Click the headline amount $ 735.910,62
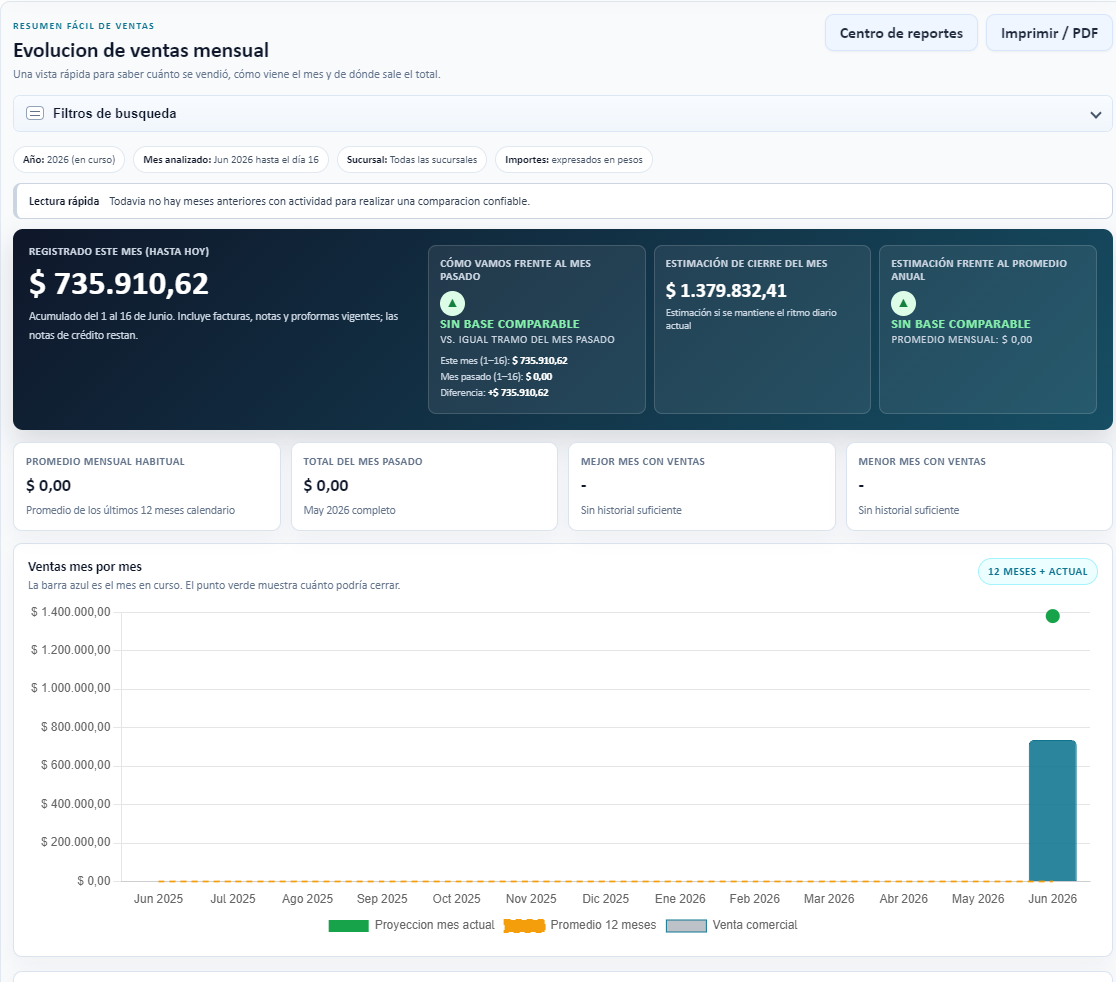This screenshot has width=1116, height=982. 119,284
